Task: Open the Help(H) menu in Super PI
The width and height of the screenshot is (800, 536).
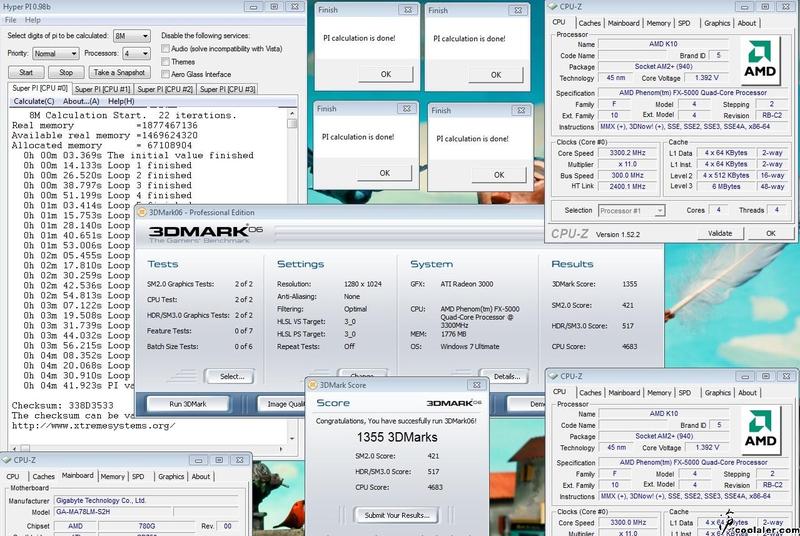Action: pyautogui.click(x=121, y=101)
